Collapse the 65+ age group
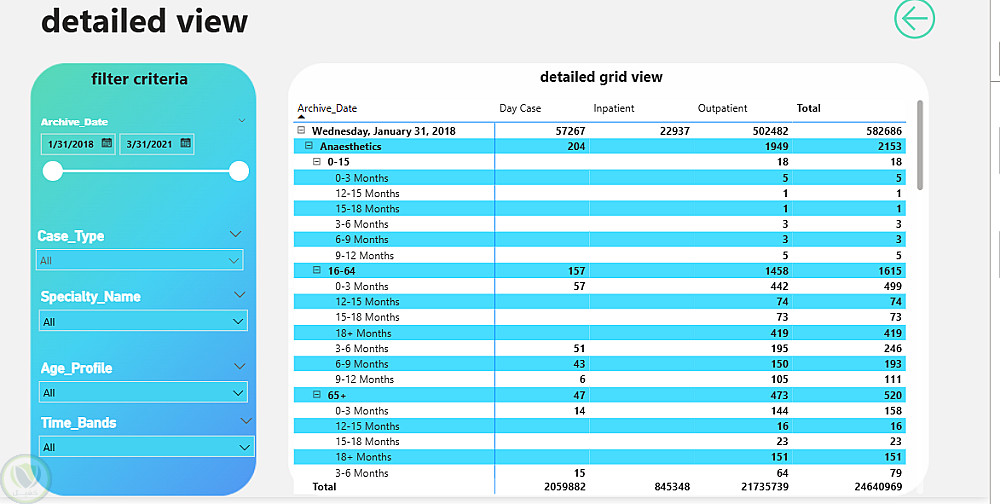The width and height of the screenshot is (1000, 504). [x=316, y=395]
